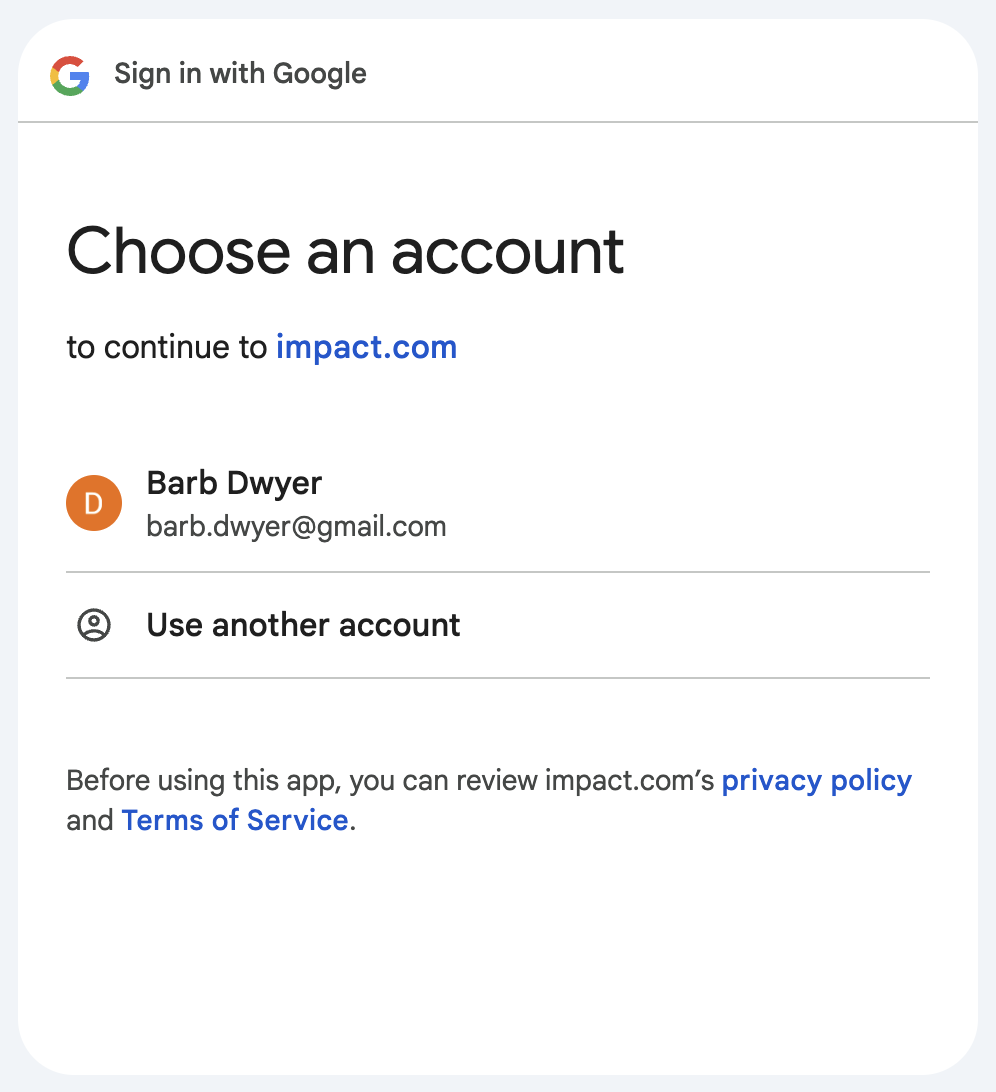This screenshot has width=996, height=1092.
Task: Open the privacy policy link
Action: click(816, 780)
